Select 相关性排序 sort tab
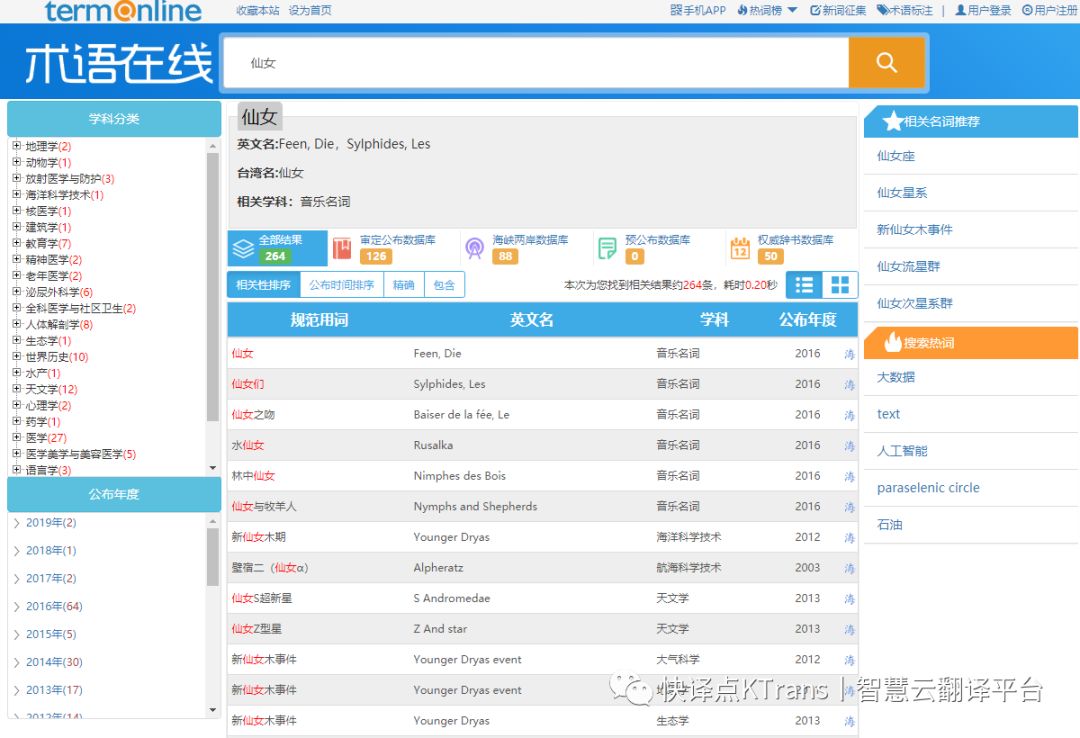Image resolution: width=1080 pixels, height=738 pixels. [263, 285]
